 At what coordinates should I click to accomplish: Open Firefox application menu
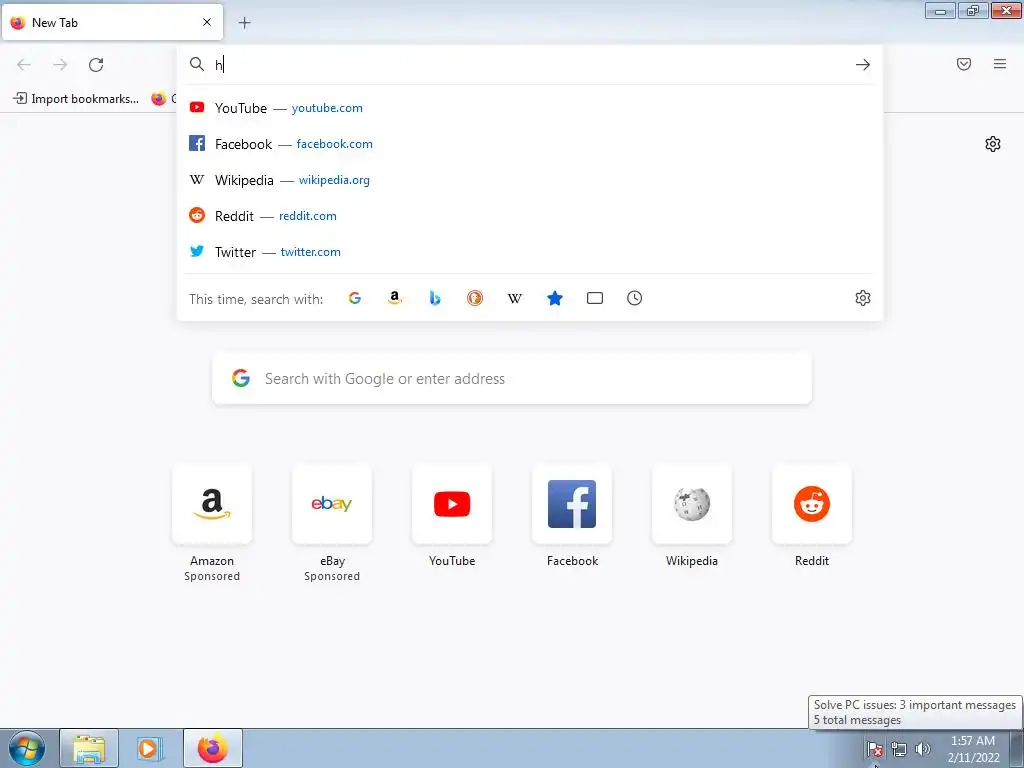pyautogui.click(x=1000, y=64)
